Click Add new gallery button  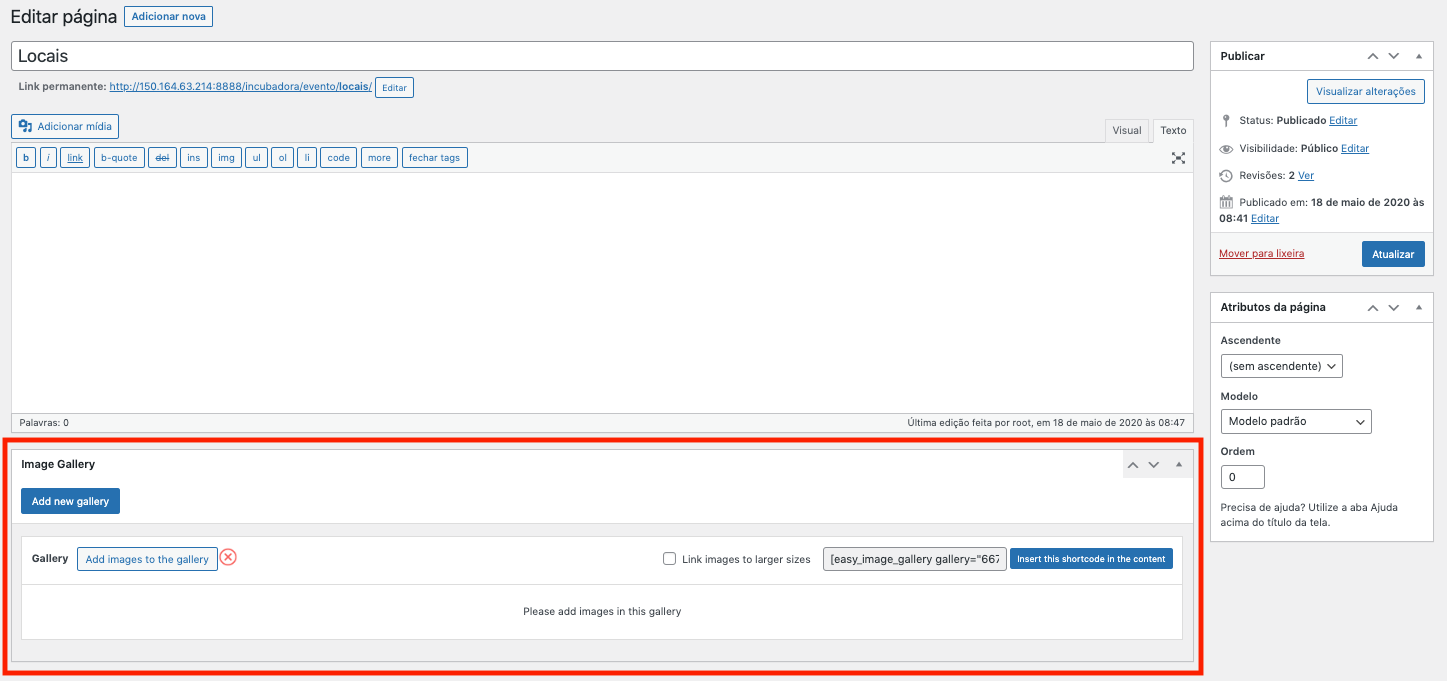click(x=70, y=501)
